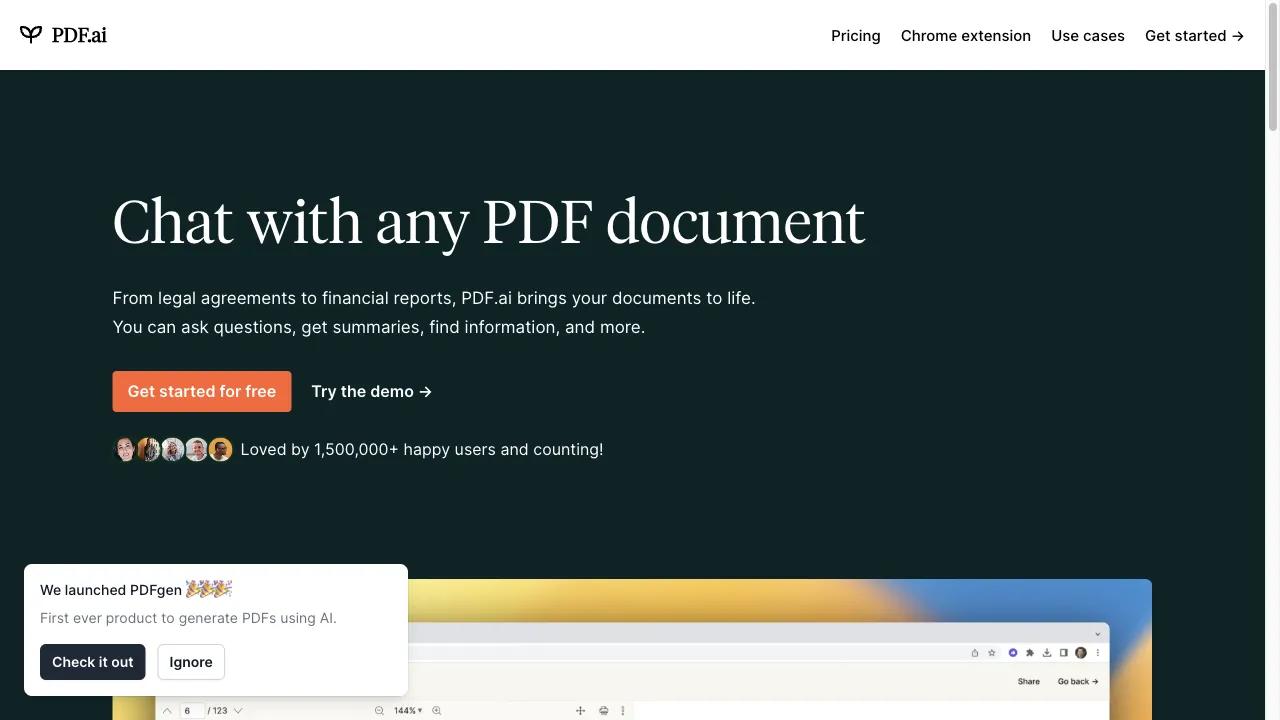The image size is (1280, 720).
Task: Click Share in the demo preview
Action: [x=1029, y=681]
